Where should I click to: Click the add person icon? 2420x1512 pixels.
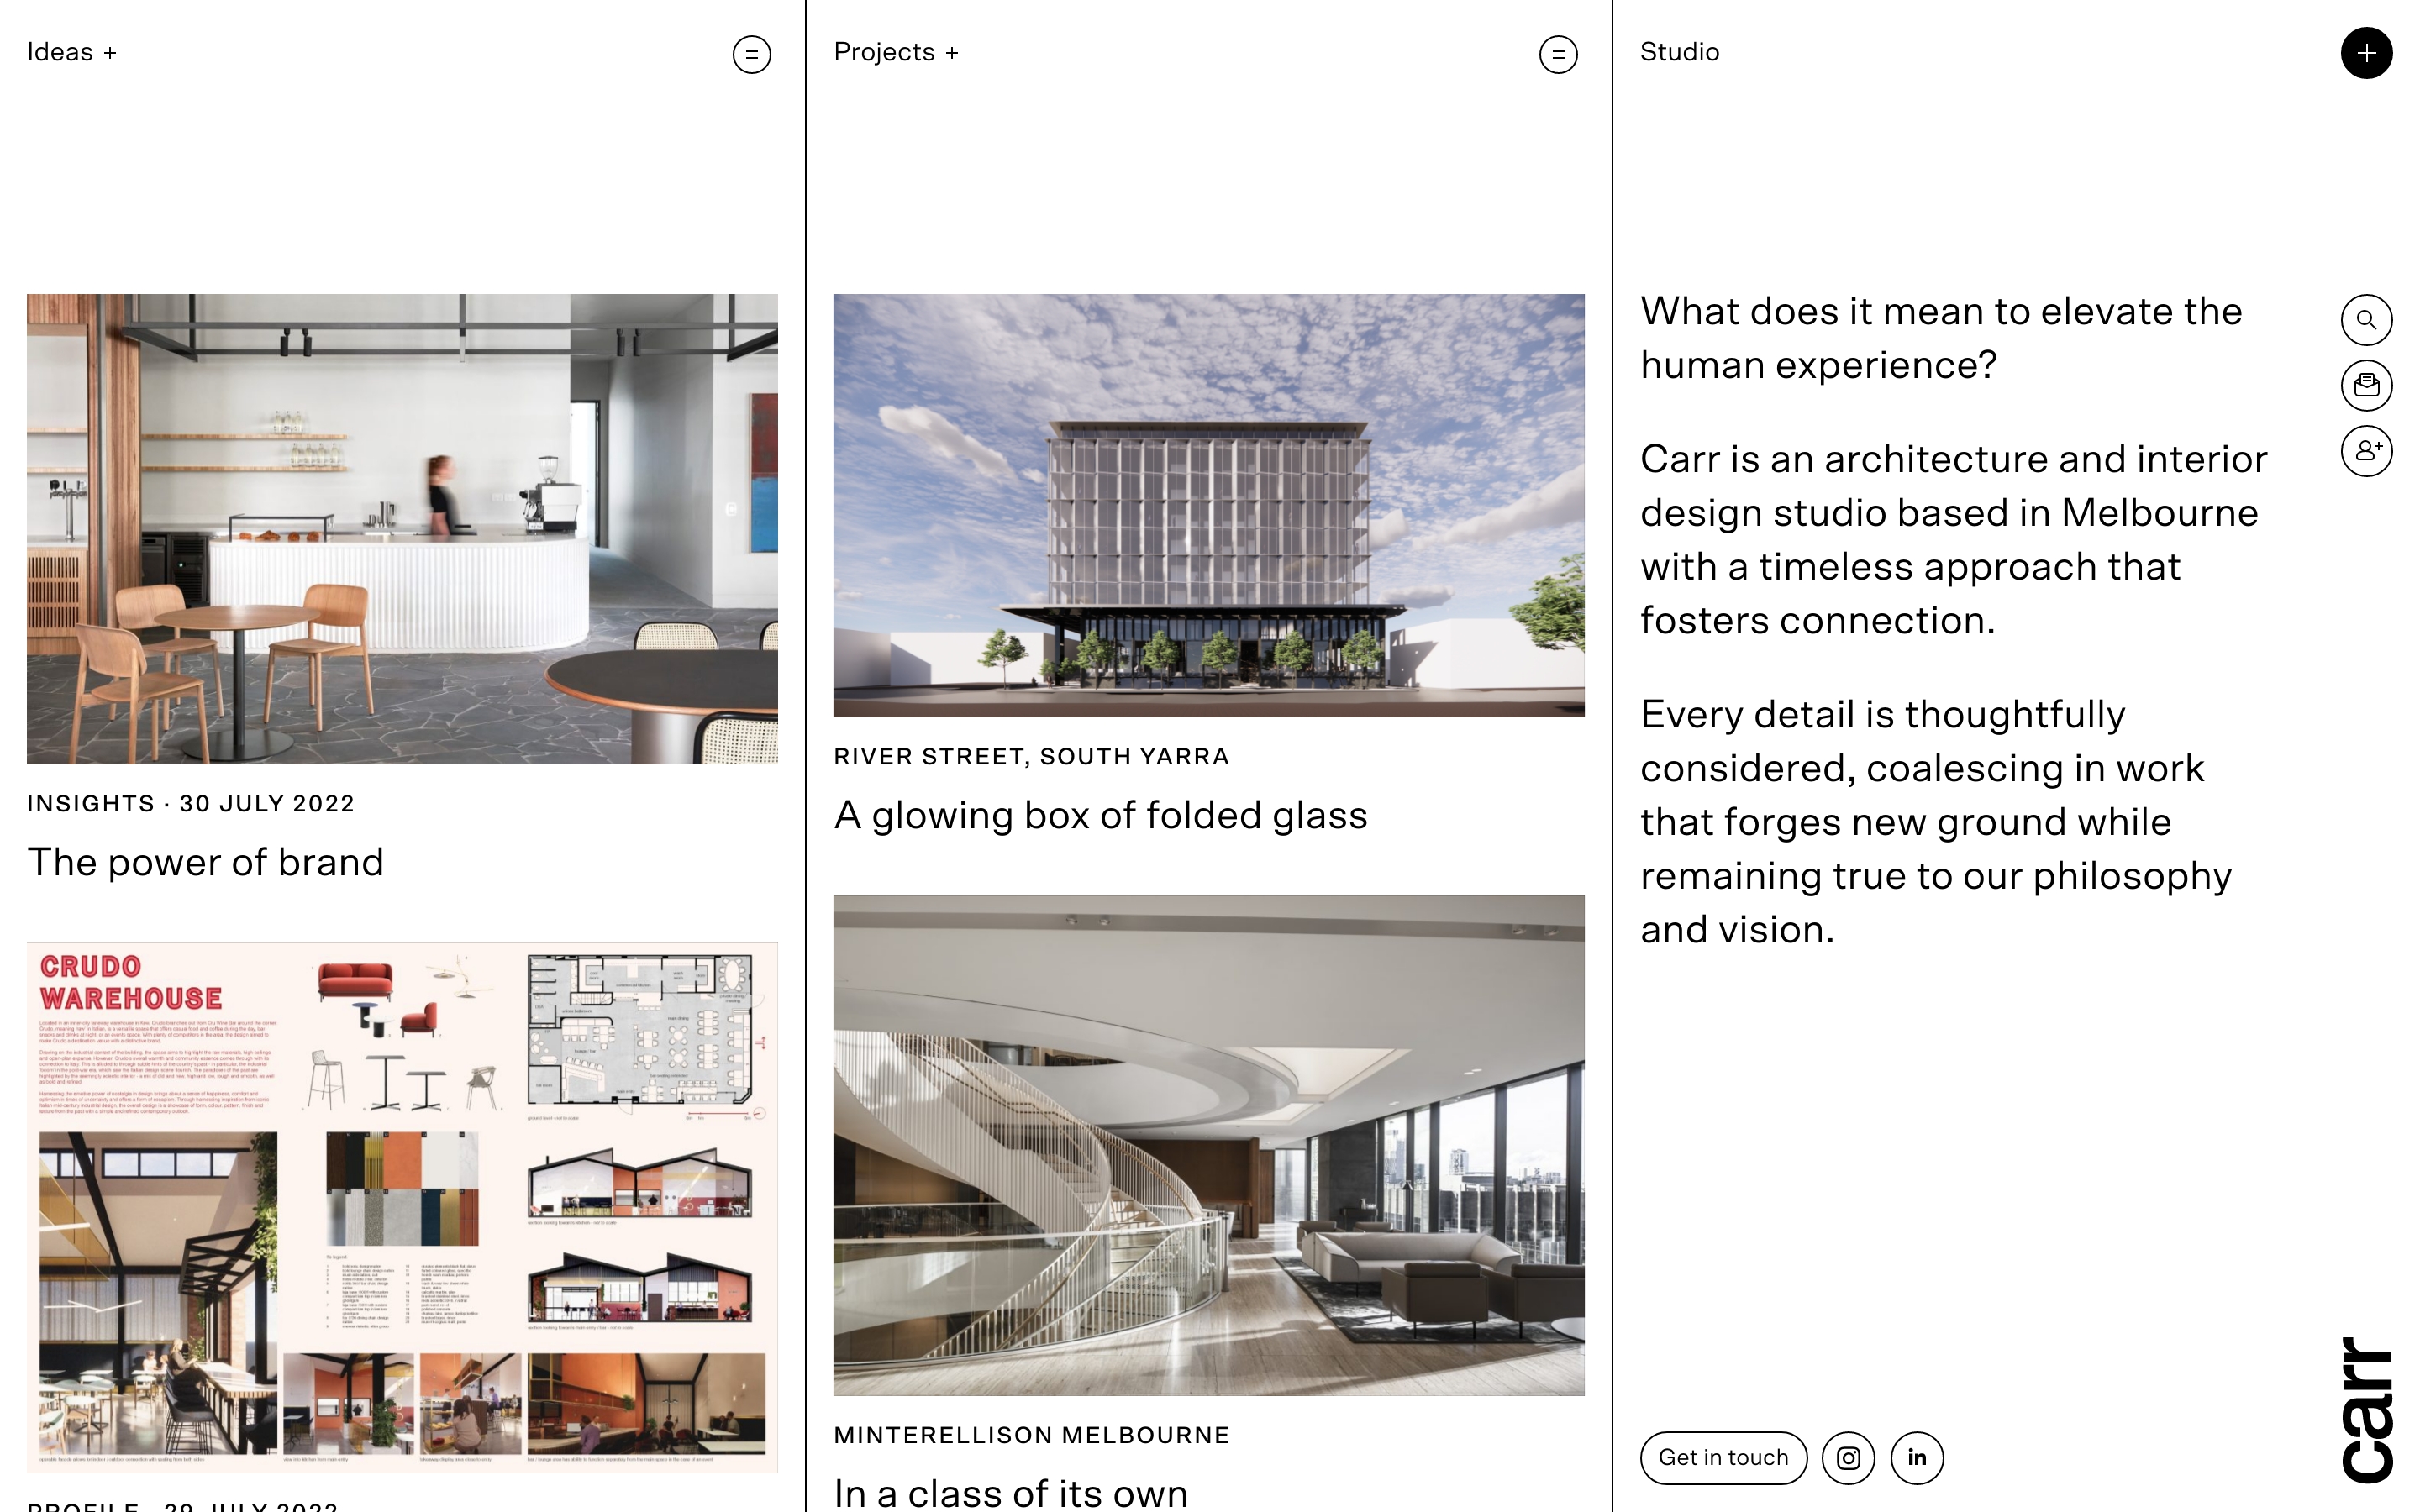(2365, 450)
